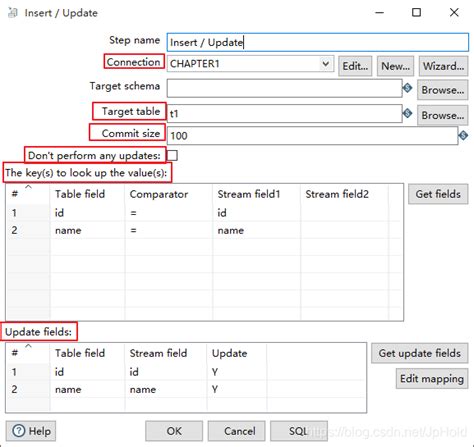Open the connection Wizard...
The width and height of the screenshot is (474, 447).
[443, 66]
